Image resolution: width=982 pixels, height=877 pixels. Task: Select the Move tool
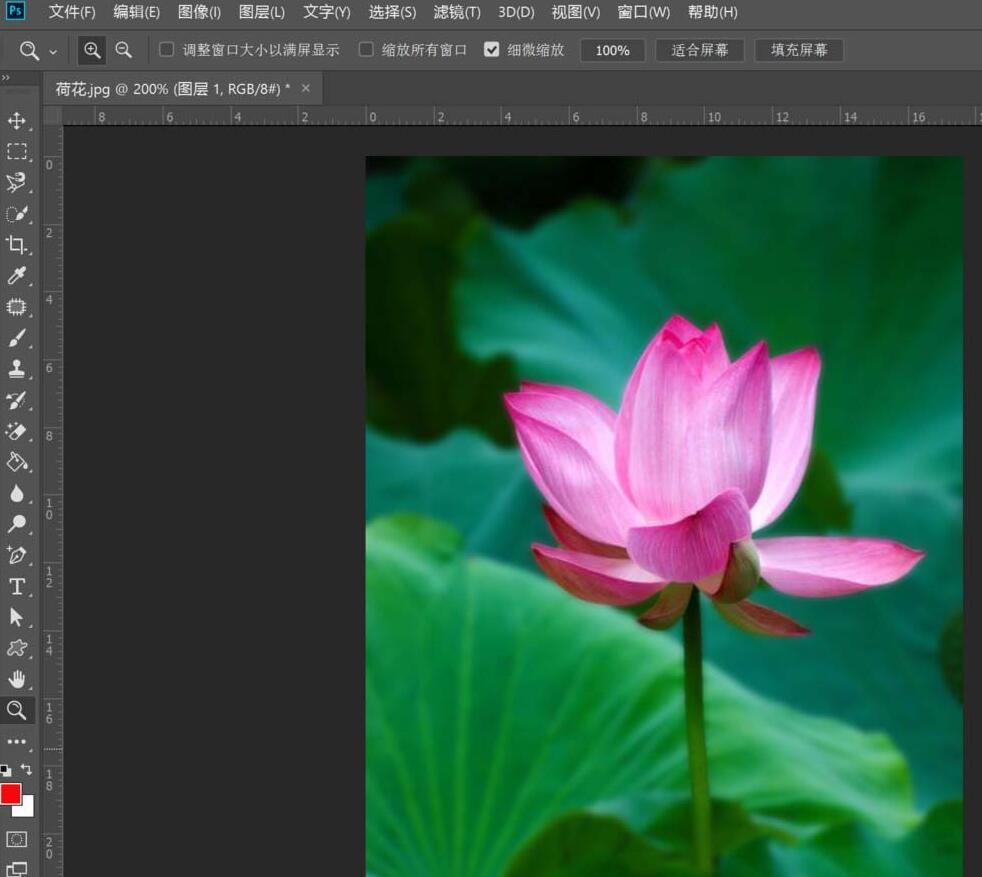[x=16, y=119]
